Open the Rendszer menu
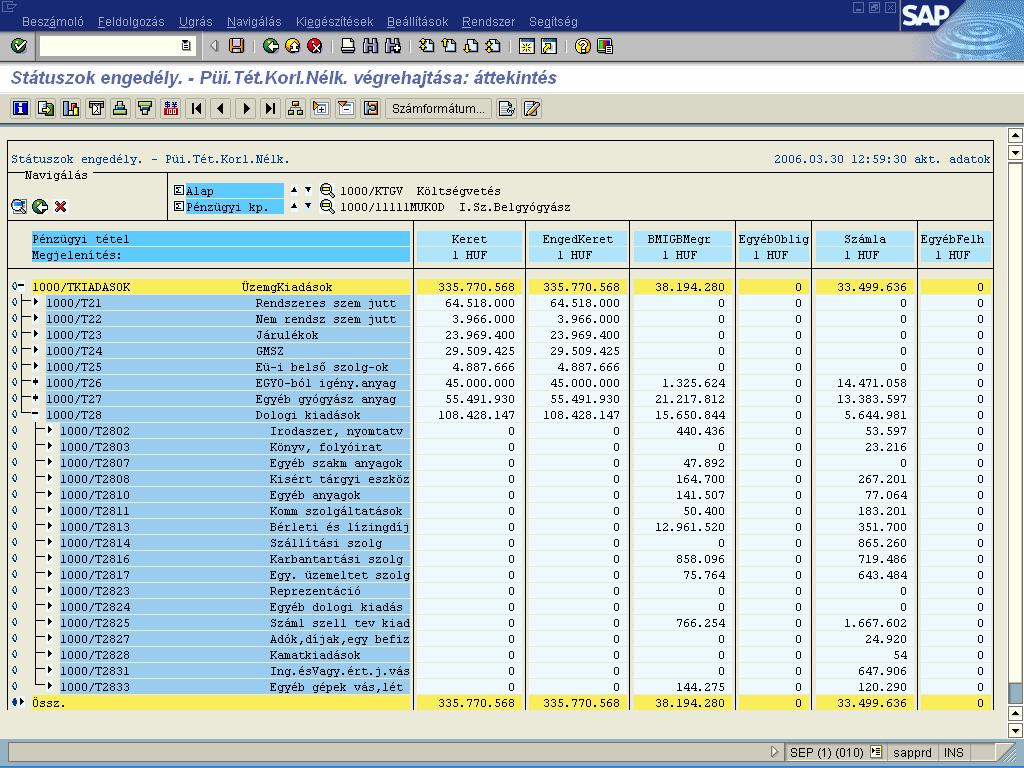 (488, 22)
